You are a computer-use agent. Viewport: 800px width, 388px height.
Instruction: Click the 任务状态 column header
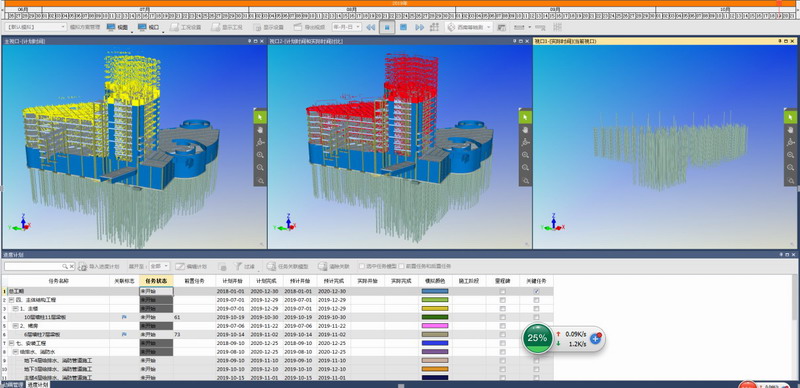(x=156, y=281)
